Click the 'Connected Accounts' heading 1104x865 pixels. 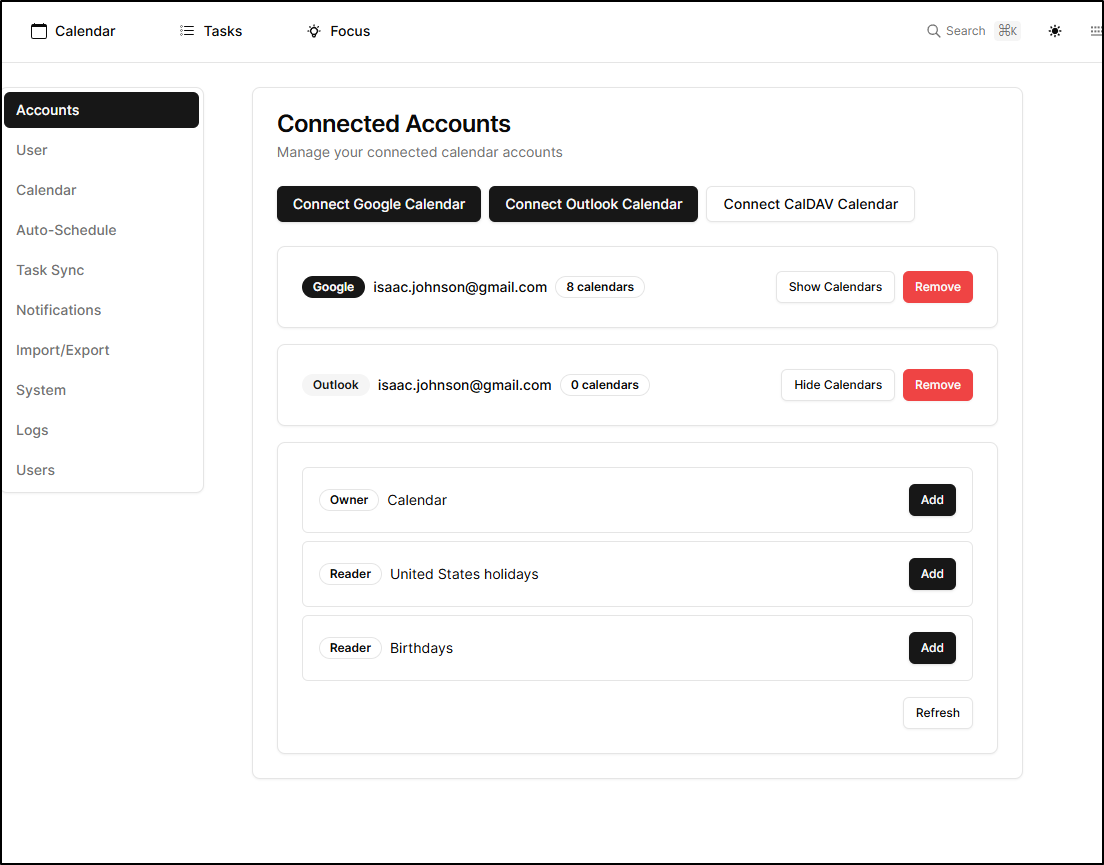click(x=394, y=124)
